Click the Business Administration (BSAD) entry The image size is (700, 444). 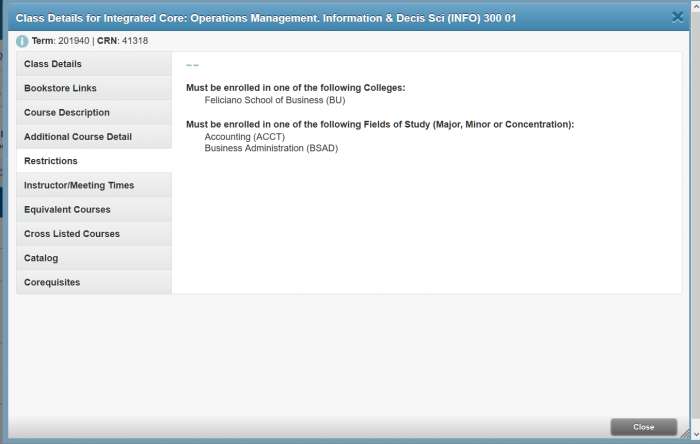click(271, 148)
